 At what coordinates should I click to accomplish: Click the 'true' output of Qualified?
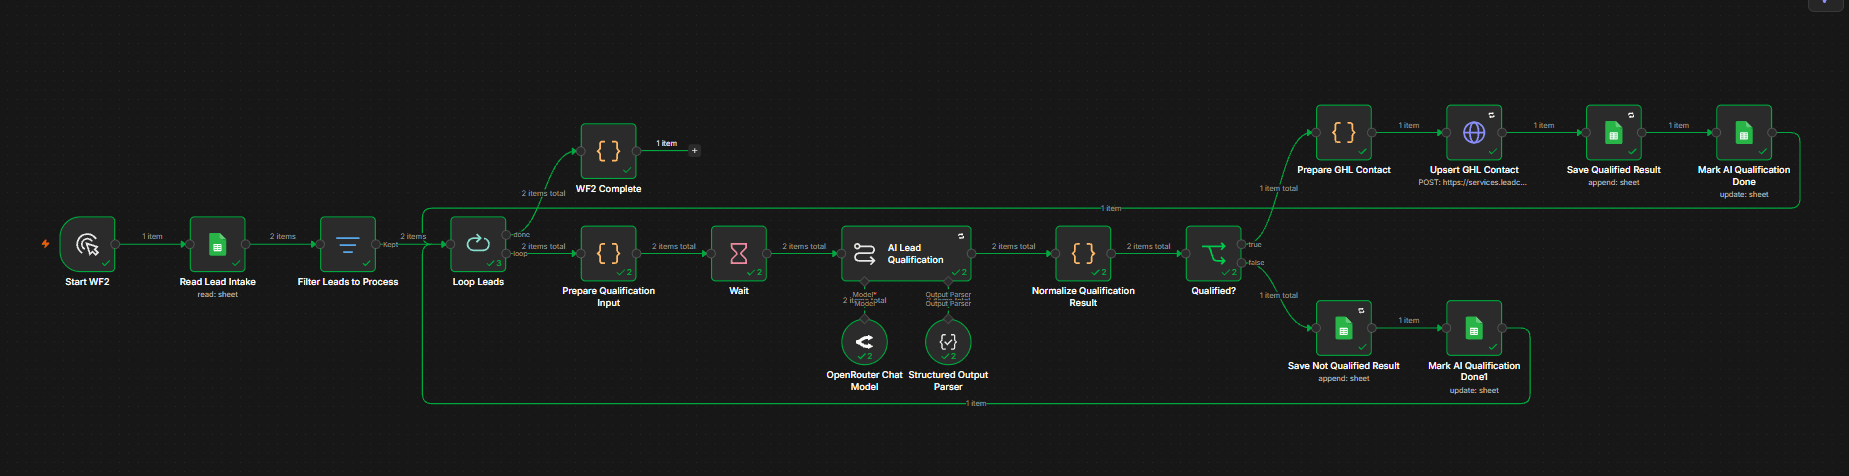click(x=1242, y=244)
